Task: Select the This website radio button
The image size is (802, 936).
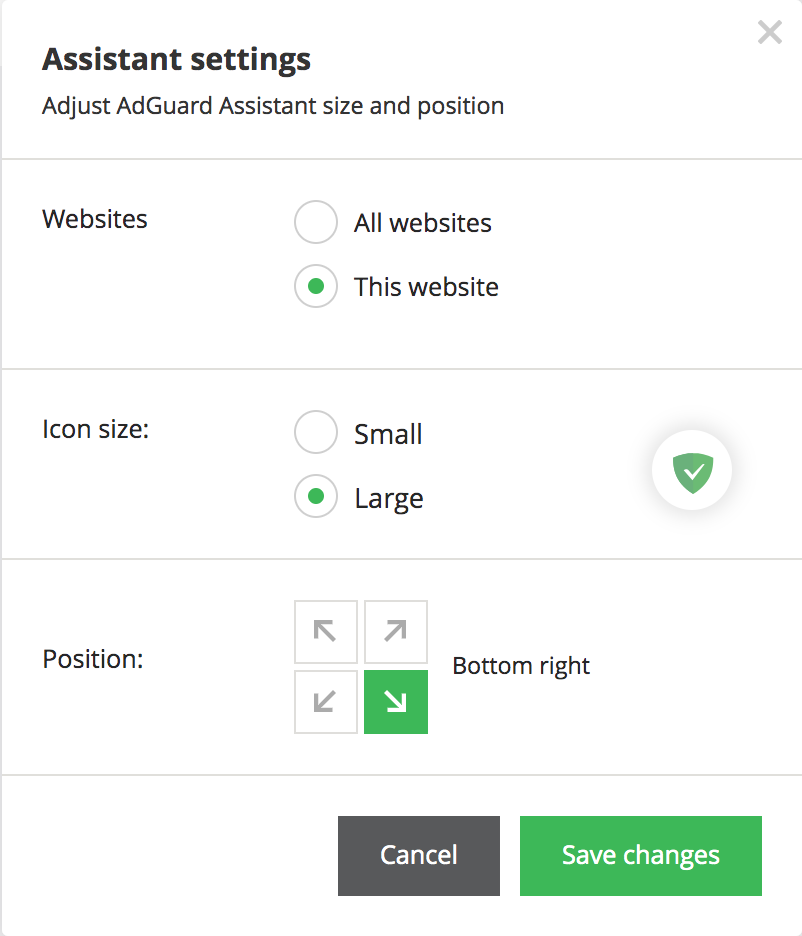Action: (316, 287)
